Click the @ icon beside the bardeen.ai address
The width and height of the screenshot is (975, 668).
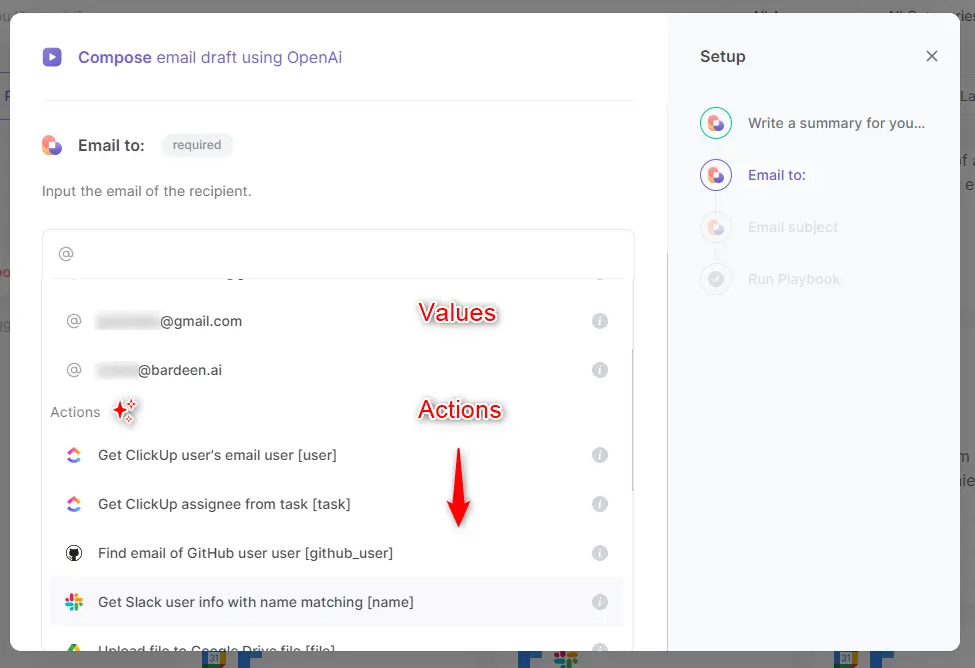[74, 370]
